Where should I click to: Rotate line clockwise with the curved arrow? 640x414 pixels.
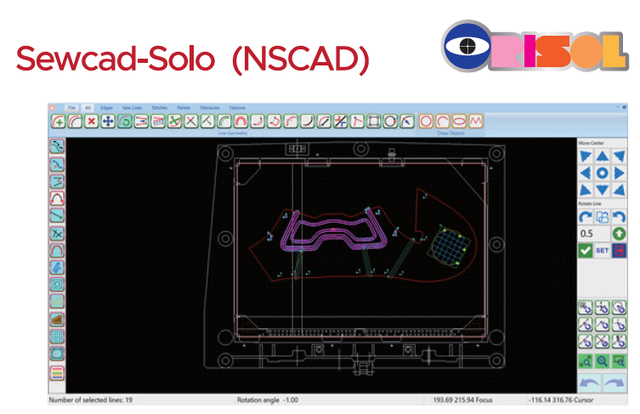point(585,216)
